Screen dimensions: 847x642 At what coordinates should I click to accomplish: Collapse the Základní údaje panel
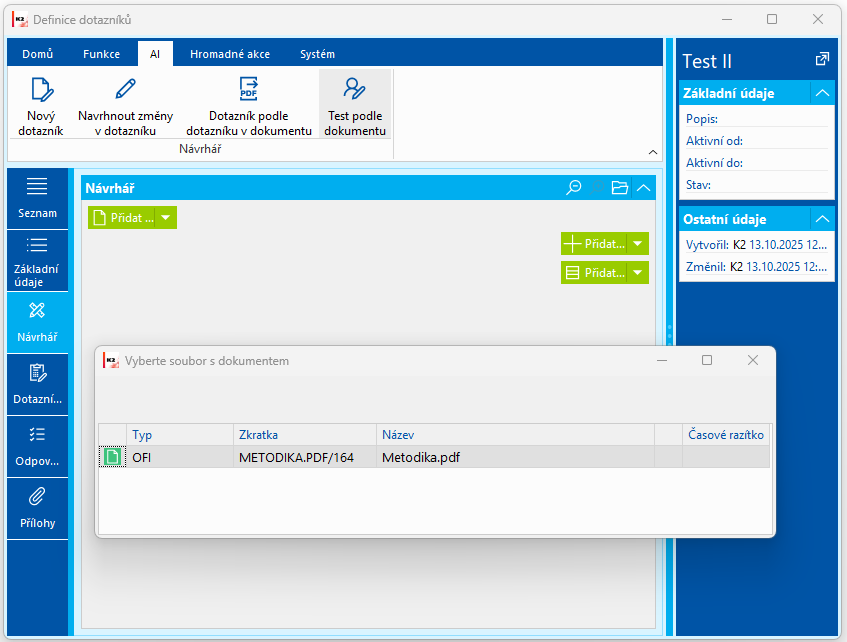822,93
